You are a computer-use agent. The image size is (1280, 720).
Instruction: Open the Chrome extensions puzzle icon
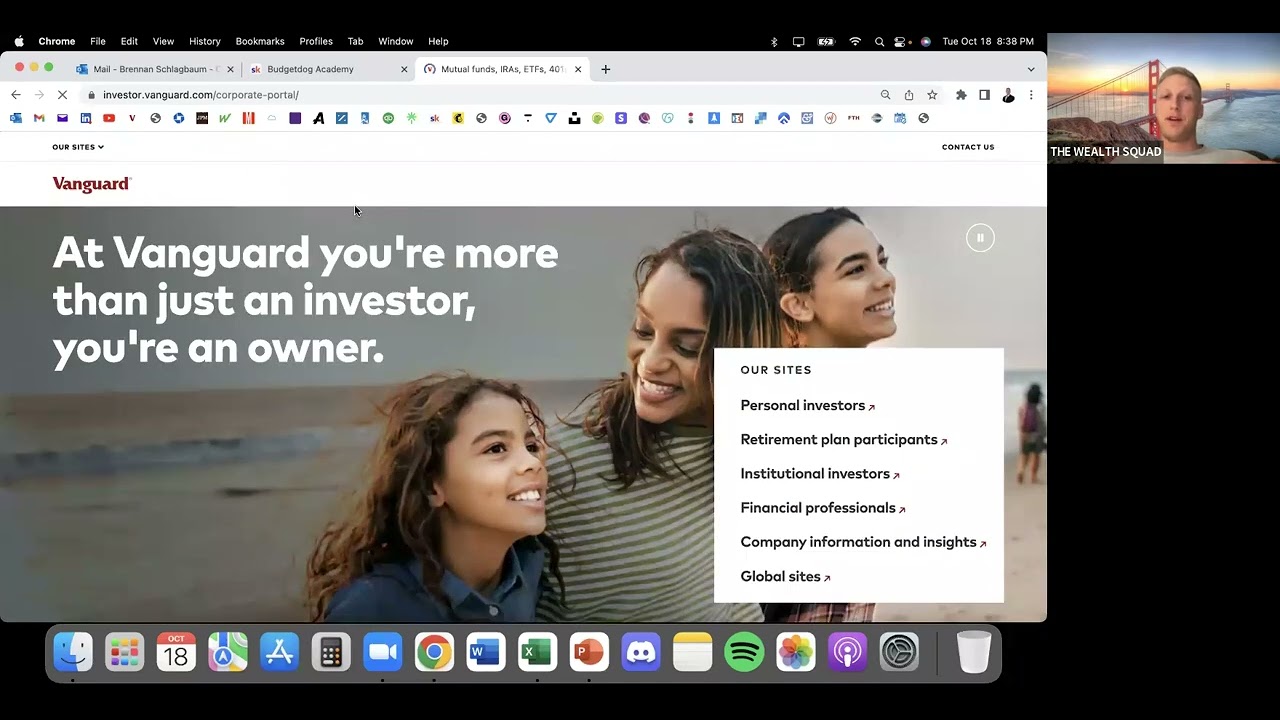(961, 95)
